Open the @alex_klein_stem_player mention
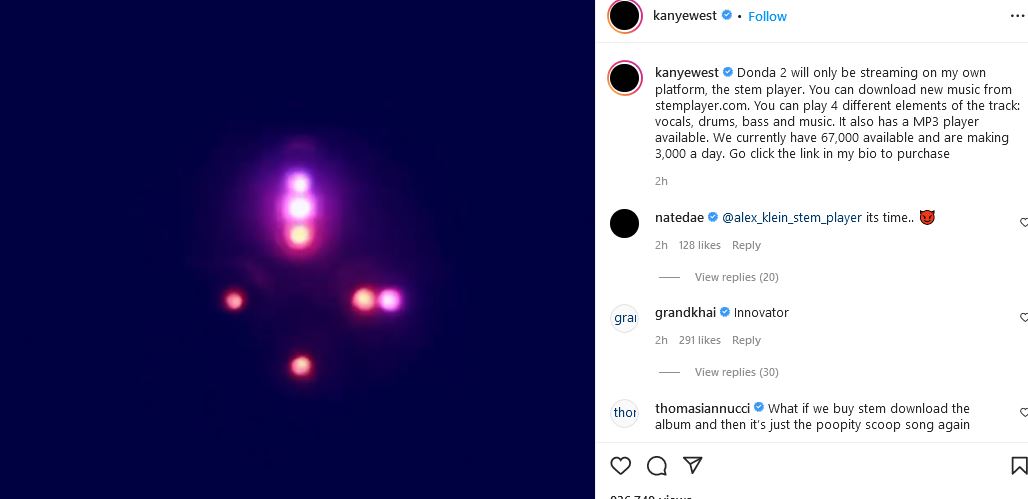Image resolution: width=1028 pixels, height=499 pixels. [x=791, y=217]
